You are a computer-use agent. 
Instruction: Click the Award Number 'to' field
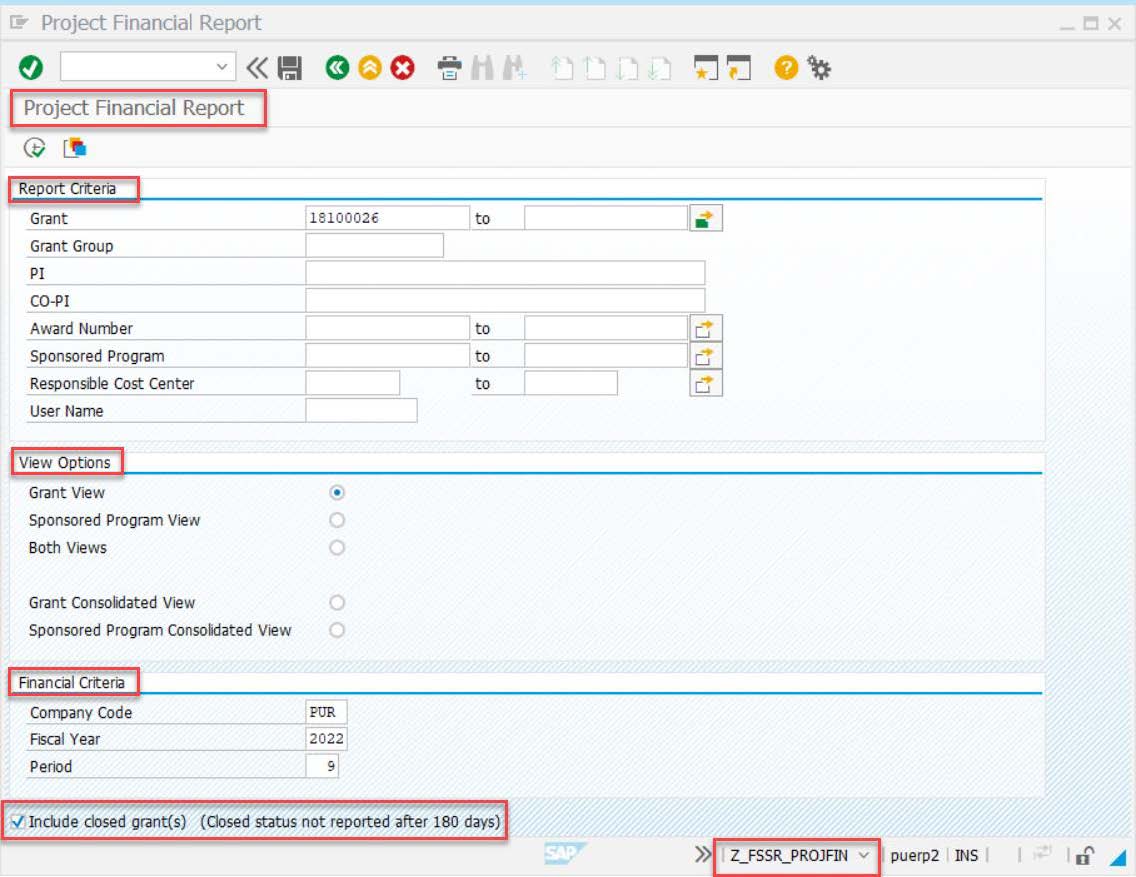coord(606,328)
